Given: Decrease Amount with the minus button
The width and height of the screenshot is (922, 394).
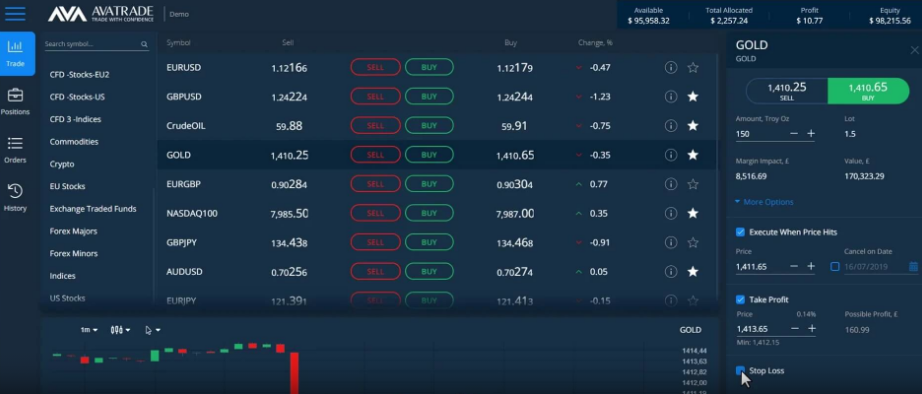Looking at the screenshot, I should pyautogui.click(x=794, y=133).
